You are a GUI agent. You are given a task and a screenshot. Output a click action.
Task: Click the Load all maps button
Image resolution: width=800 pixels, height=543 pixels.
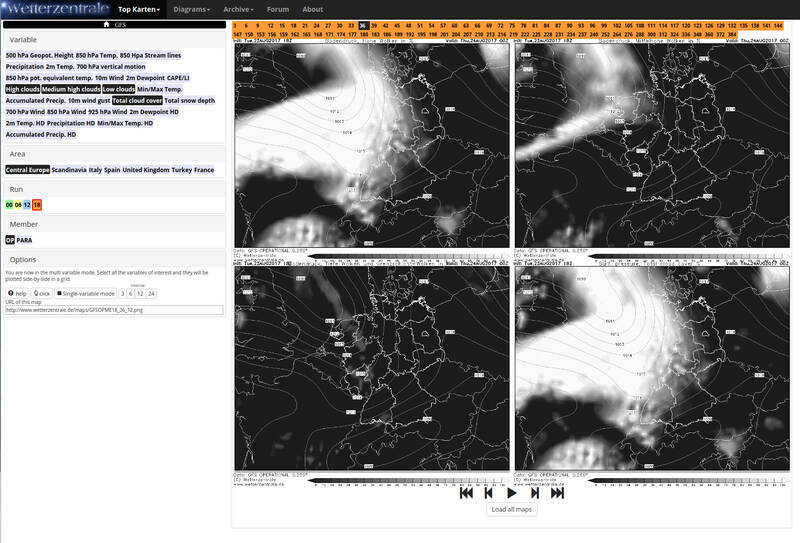point(512,509)
